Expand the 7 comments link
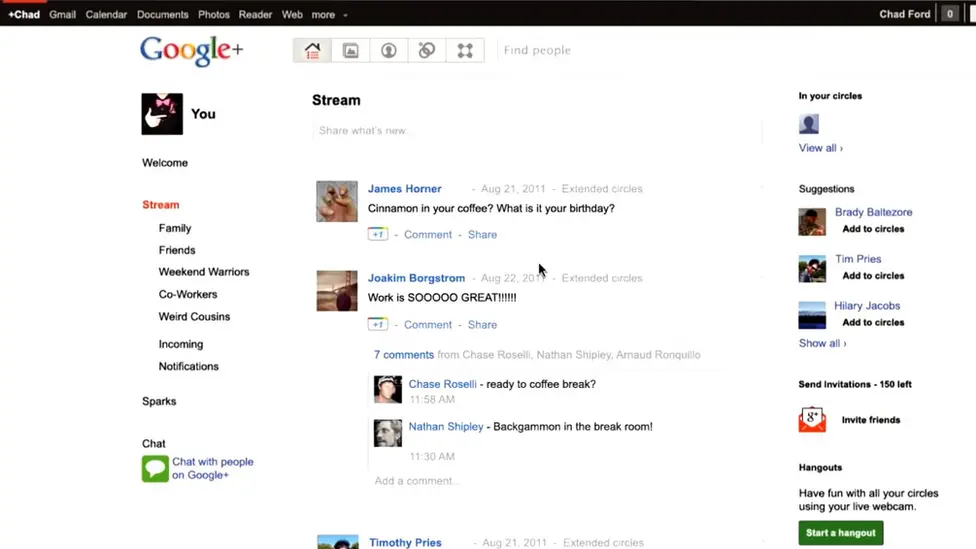Screen dimensions: 976x549 pyautogui.click(x=403, y=355)
